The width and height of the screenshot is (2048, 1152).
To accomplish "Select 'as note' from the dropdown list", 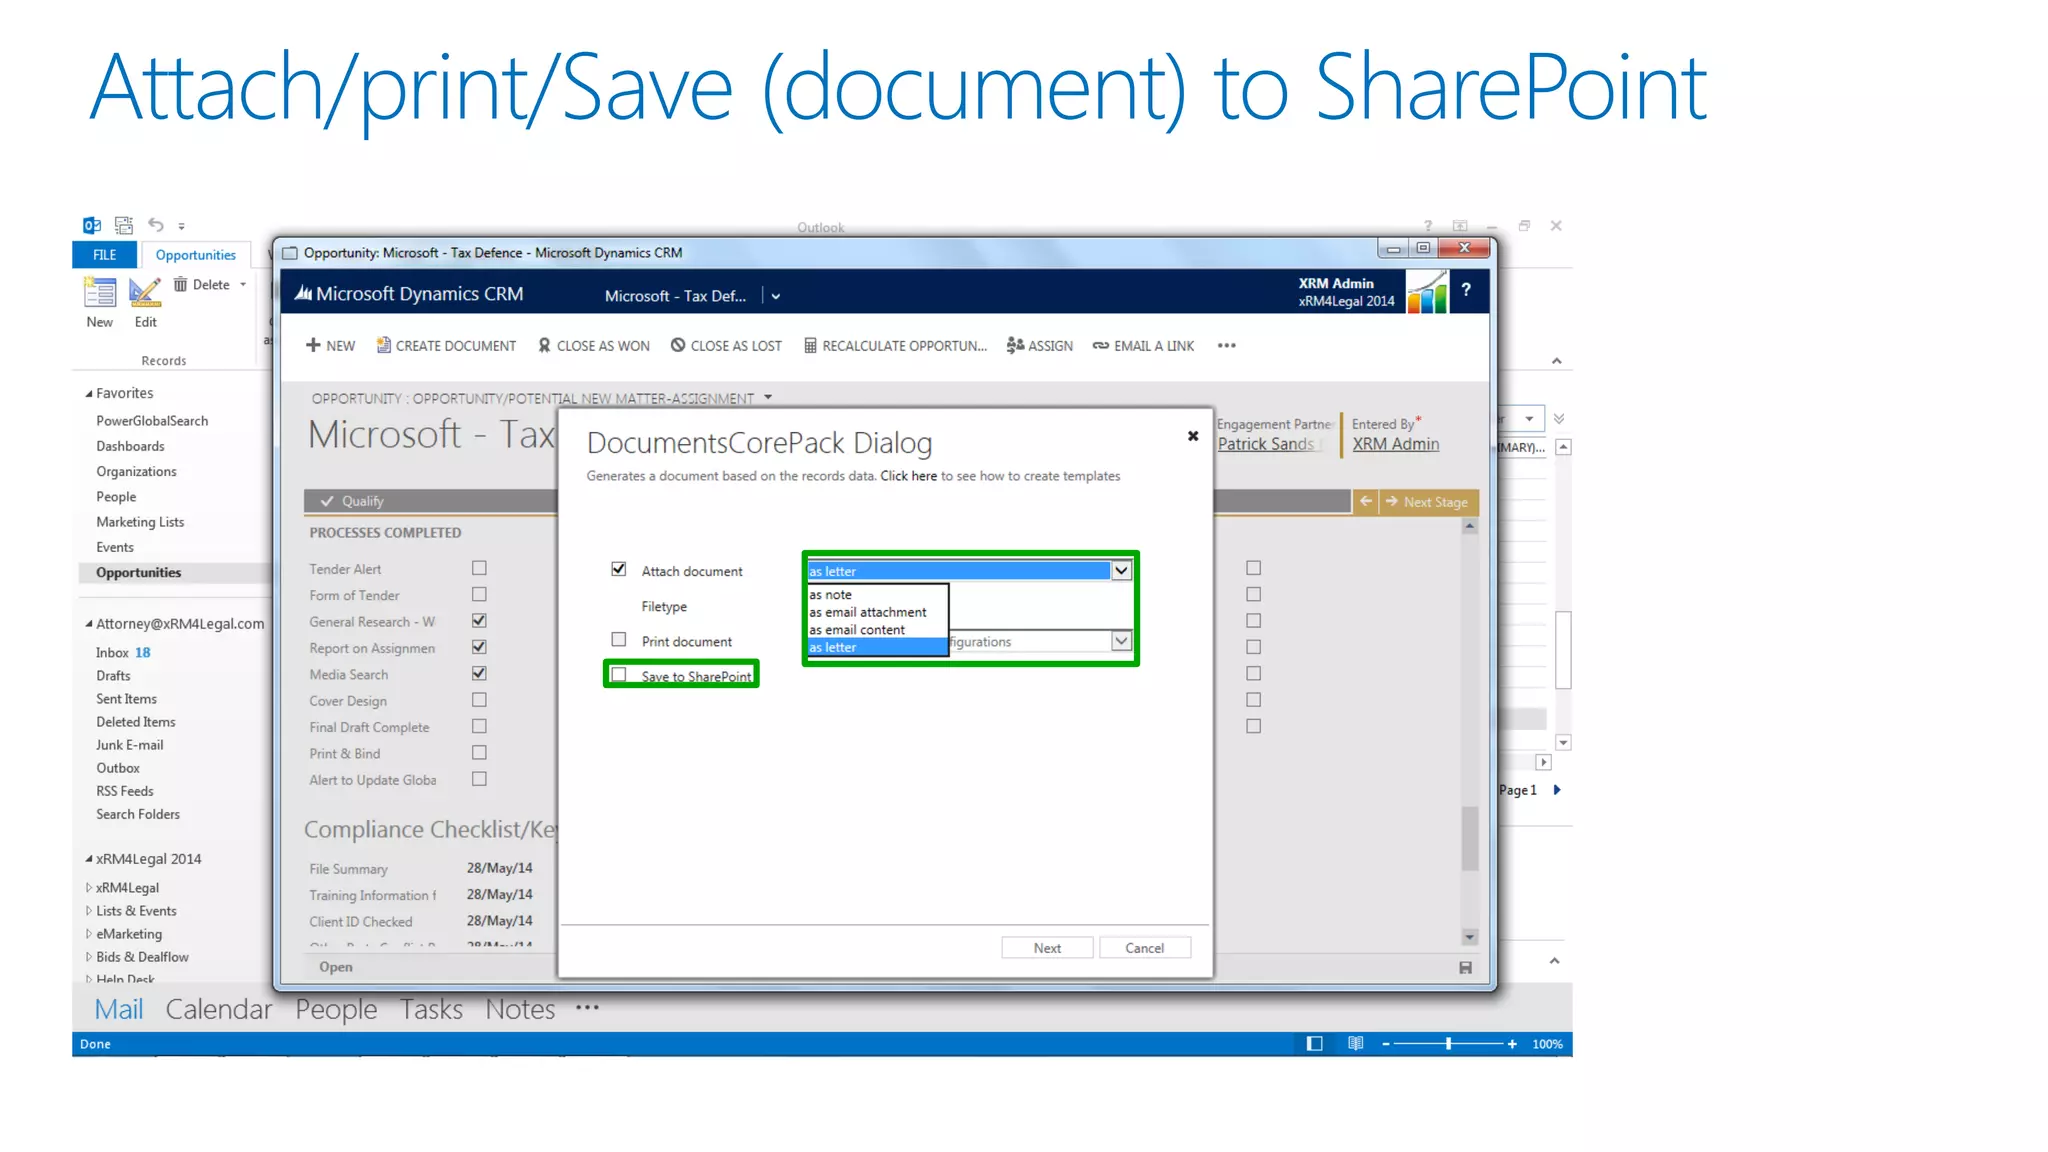I will (877, 594).
